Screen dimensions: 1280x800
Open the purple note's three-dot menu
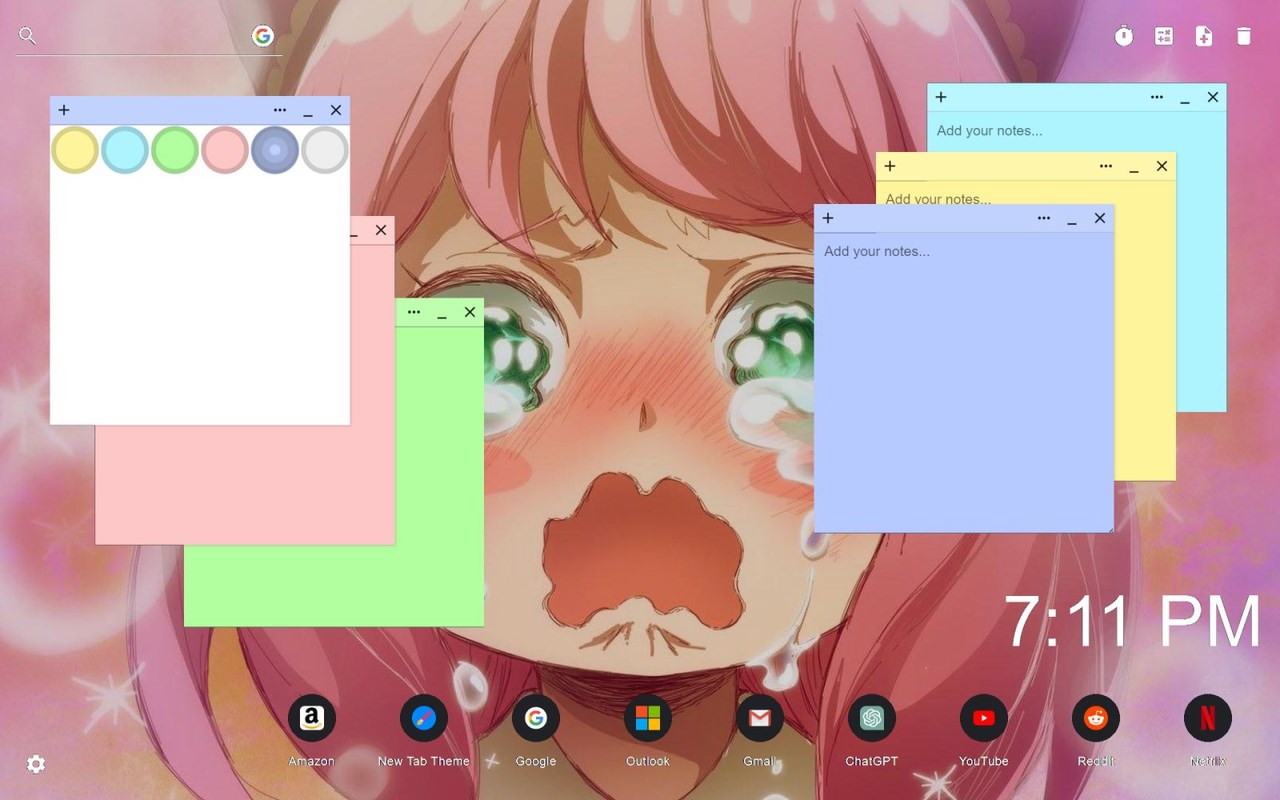(1044, 218)
